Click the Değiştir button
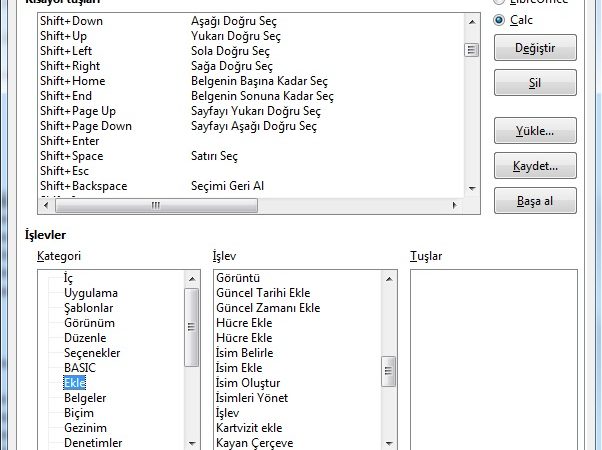Screen dimensions: 602x450 pos(534,48)
